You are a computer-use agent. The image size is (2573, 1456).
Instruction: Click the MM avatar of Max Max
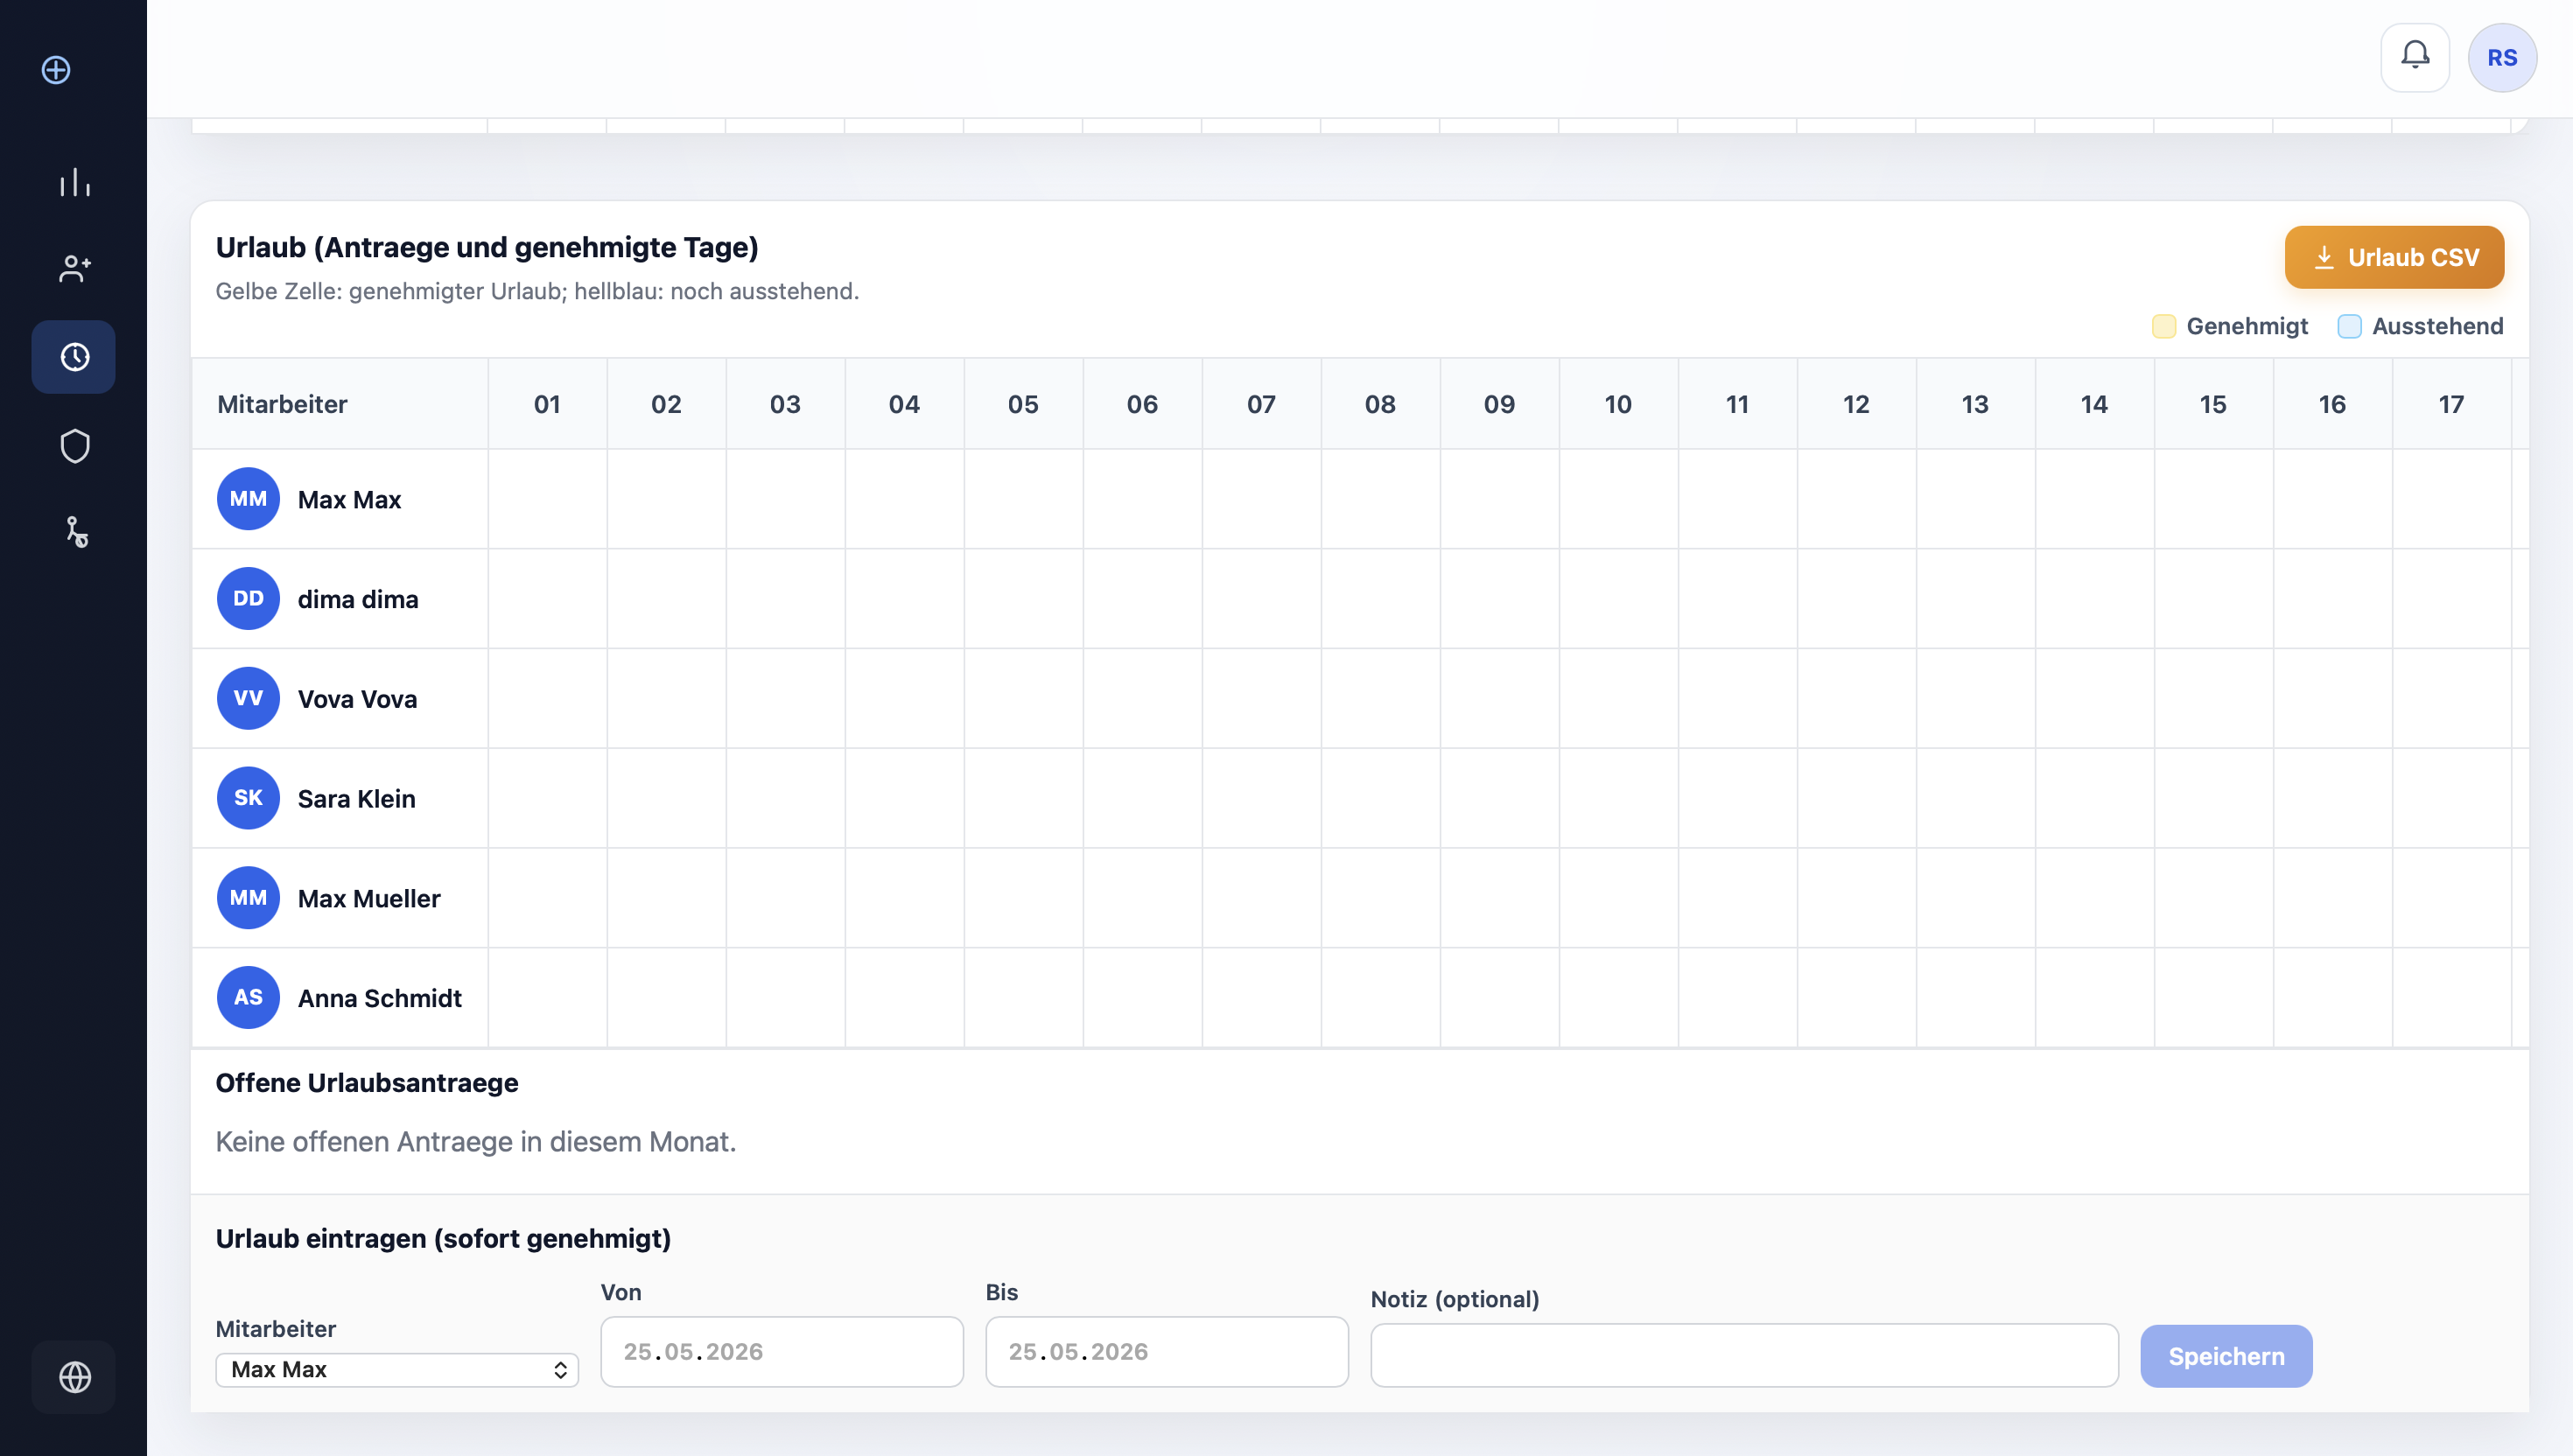[x=248, y=499]
